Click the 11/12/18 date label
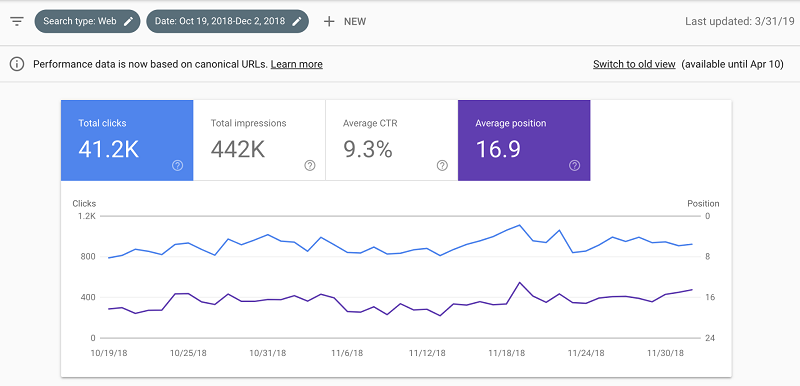Image resolution: width=800 pixels, height=386 pixels. point(428,353)
